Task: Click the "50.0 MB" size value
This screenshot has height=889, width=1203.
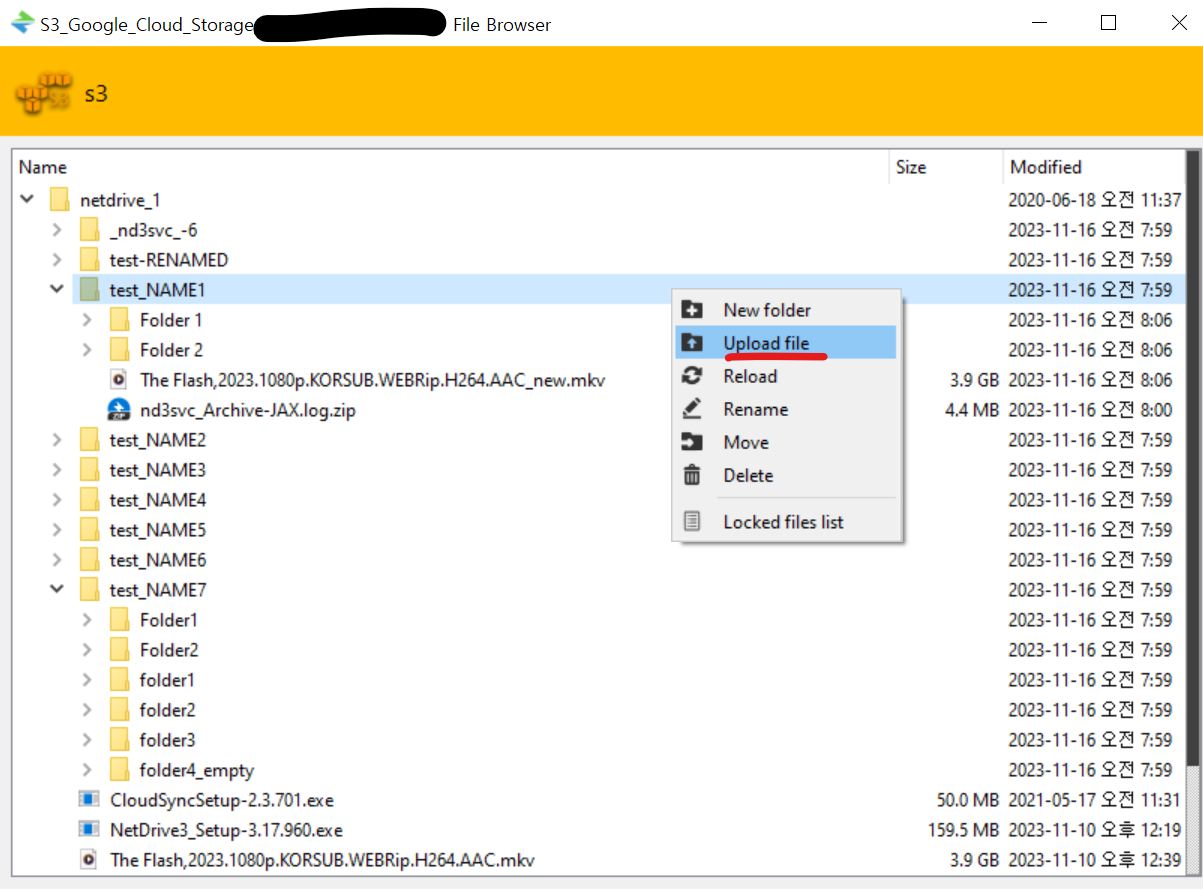Action: 967,800
